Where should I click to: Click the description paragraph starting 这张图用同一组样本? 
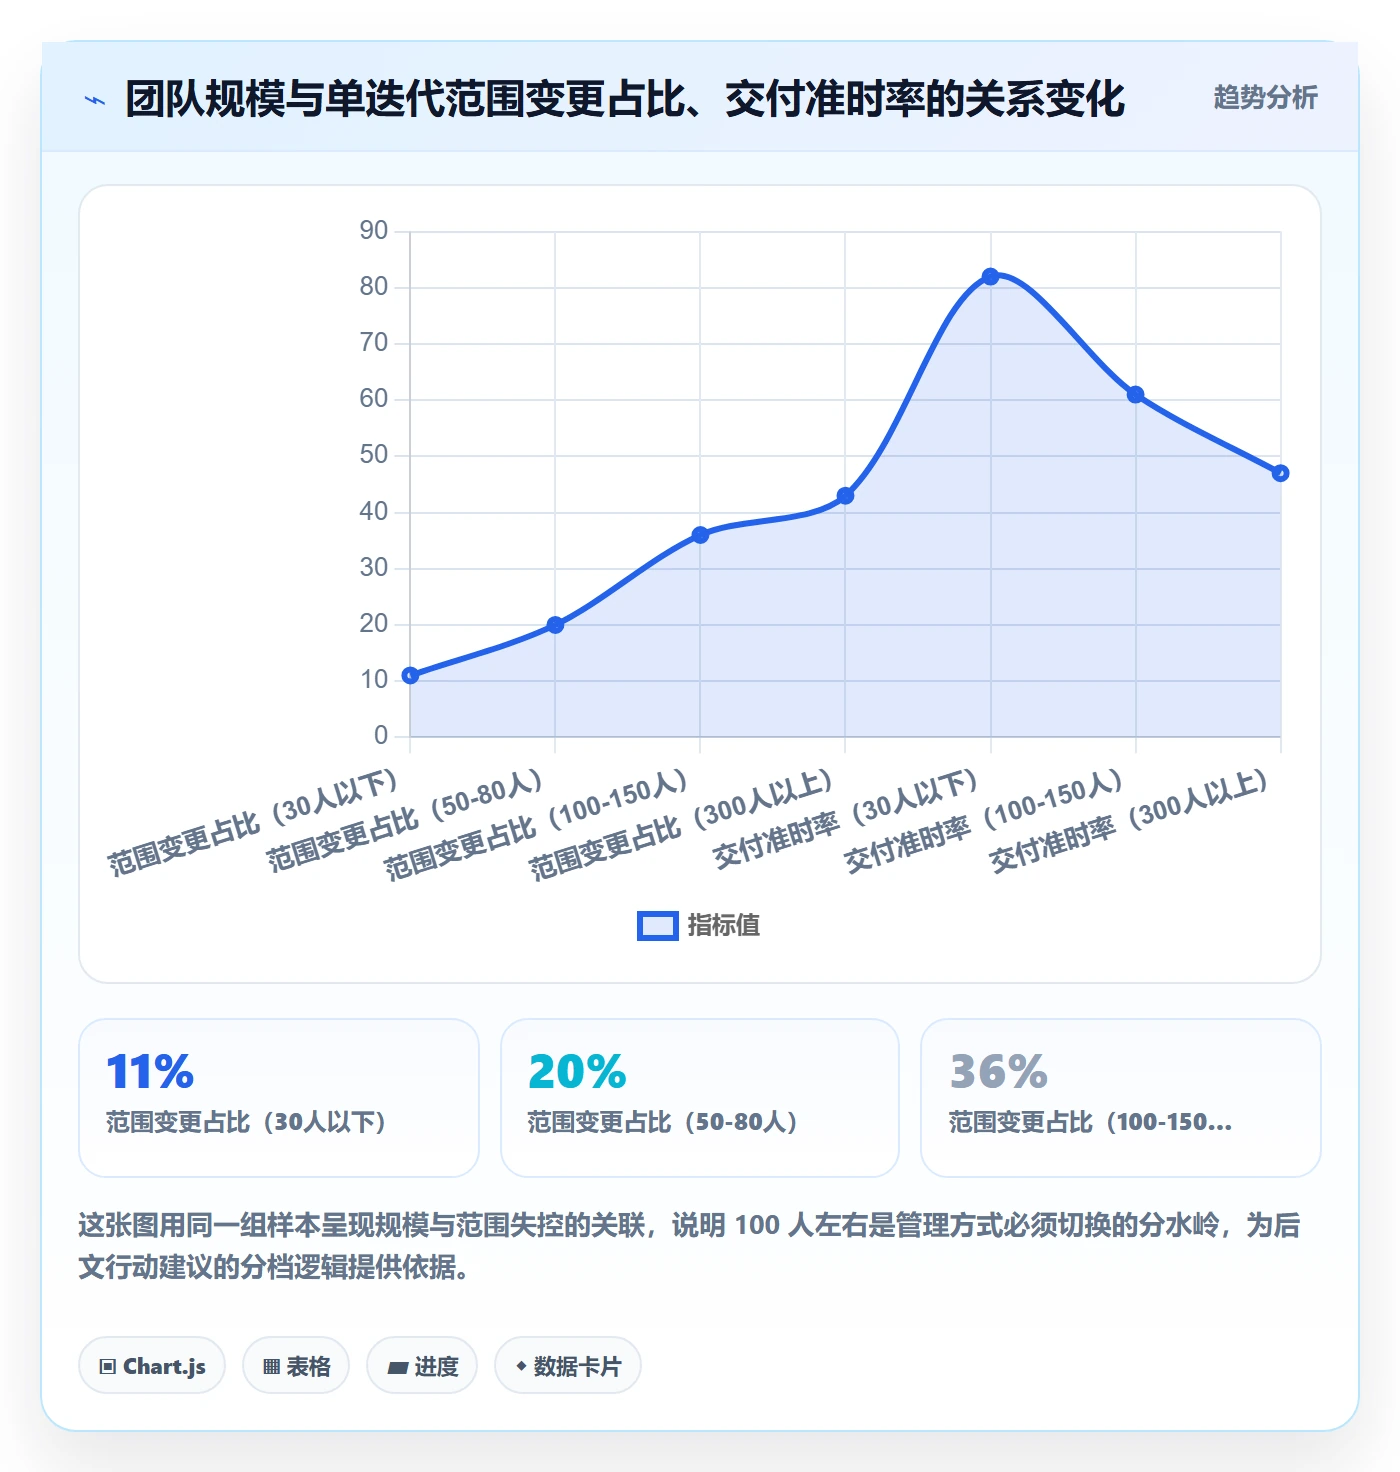pos(689,1246)
